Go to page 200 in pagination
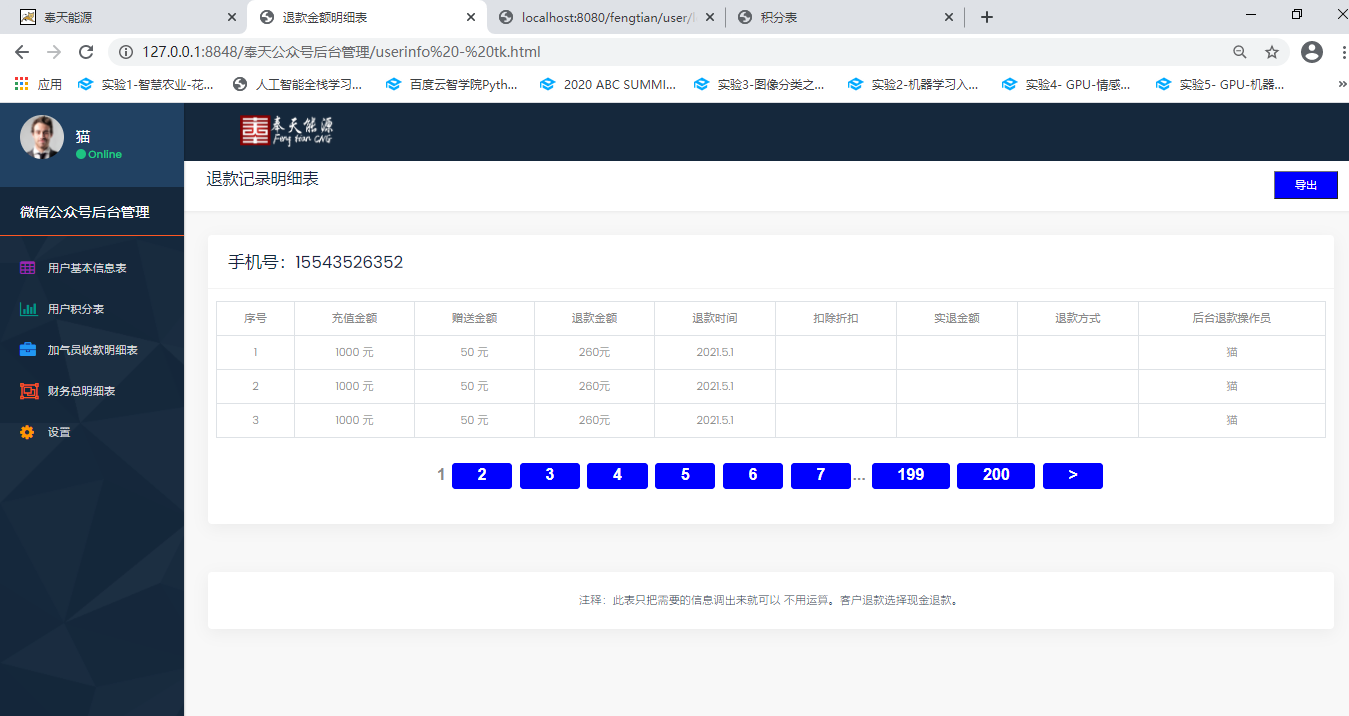Viewport: 1349px width, 716px height. (x=995, y=476)
